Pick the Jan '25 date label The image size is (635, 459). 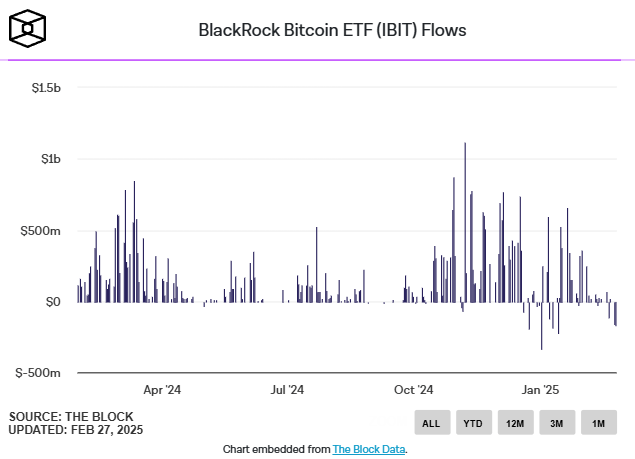point(540,390)
